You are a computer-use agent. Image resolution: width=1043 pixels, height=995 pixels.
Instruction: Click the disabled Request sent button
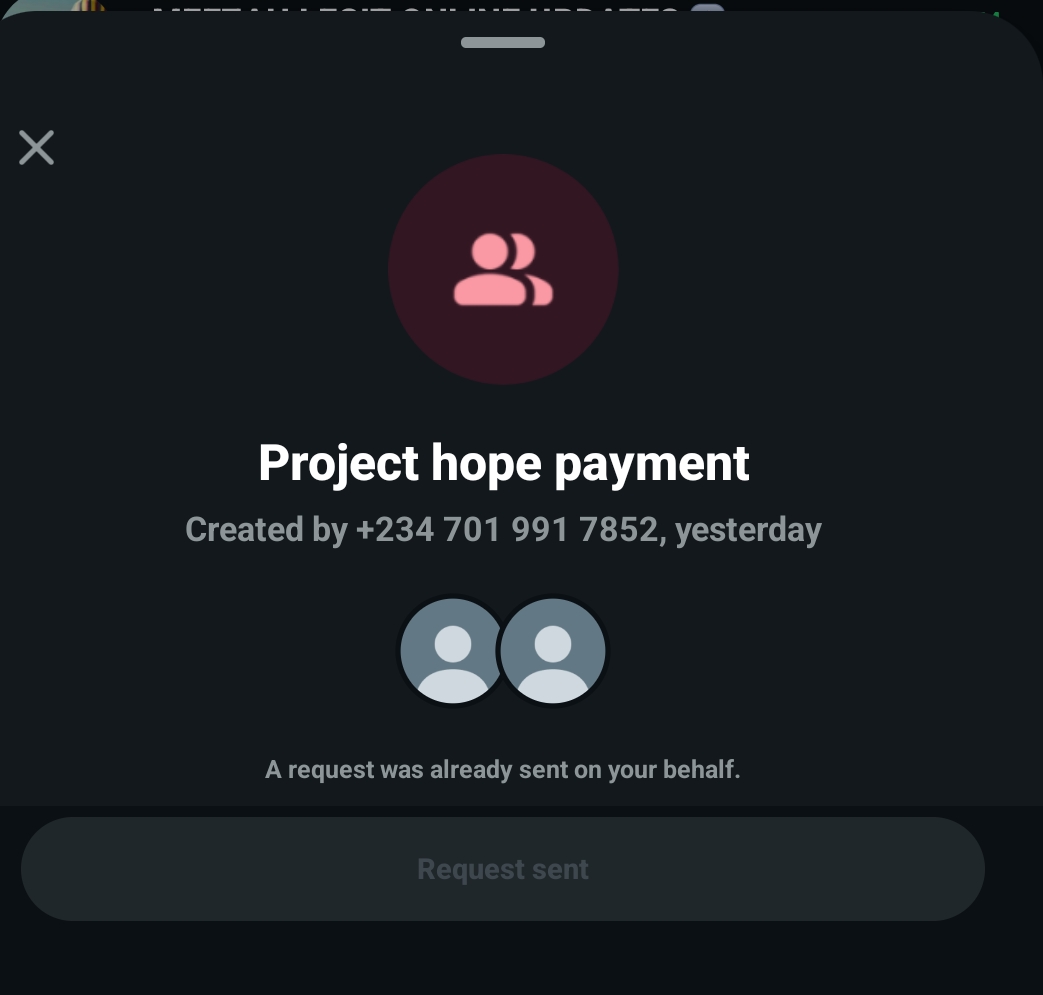pyautogui.click(x=503, y=869)
